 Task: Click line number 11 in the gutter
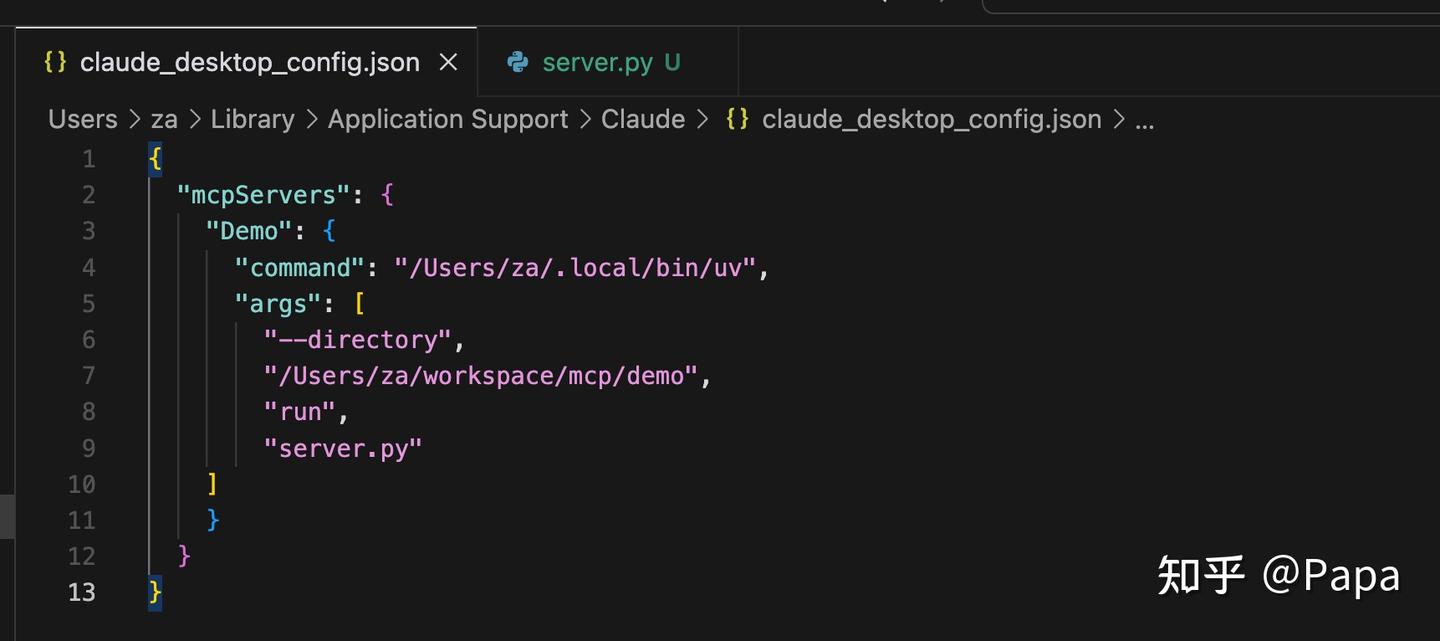82,520
